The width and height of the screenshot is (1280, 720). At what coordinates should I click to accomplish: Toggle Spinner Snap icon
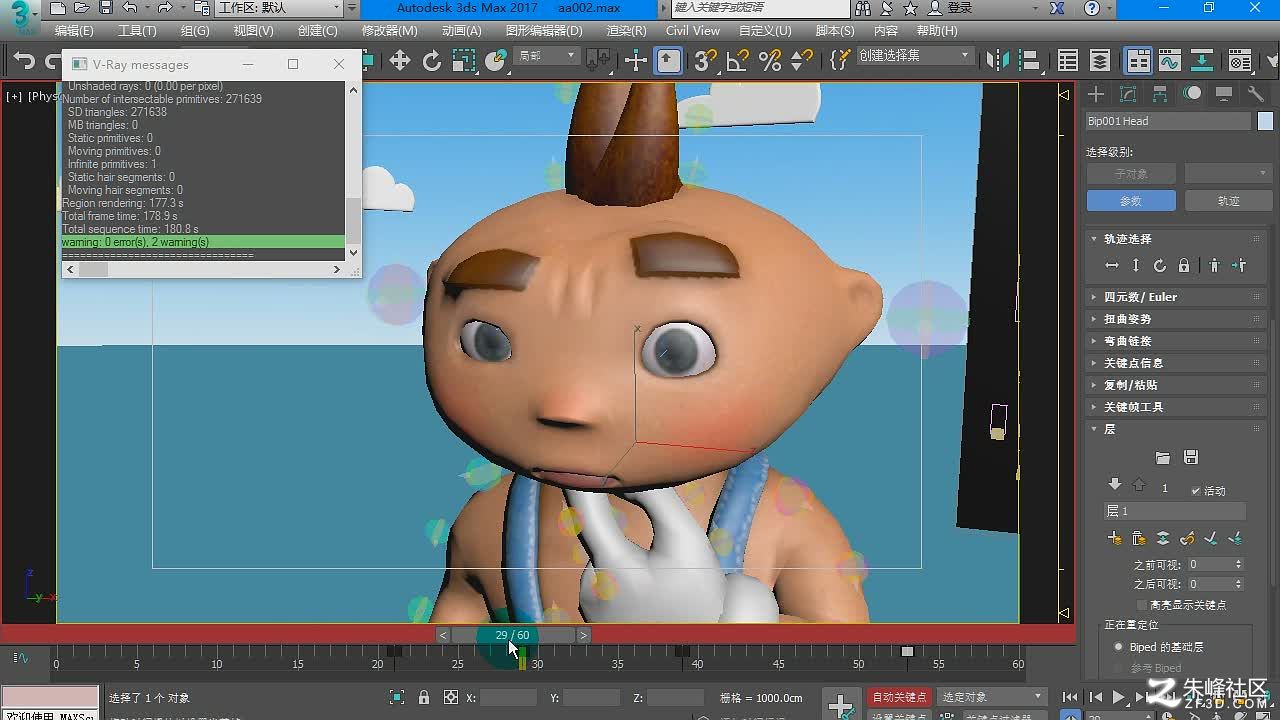(x=801, y=61)
